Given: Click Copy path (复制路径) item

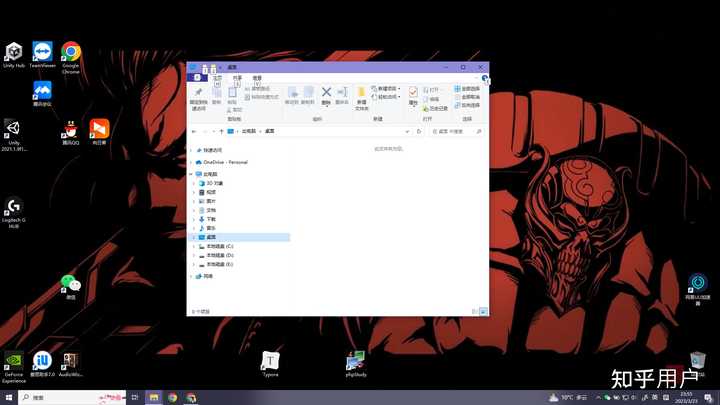Looking at the screenshot, I should coord(258,89).
